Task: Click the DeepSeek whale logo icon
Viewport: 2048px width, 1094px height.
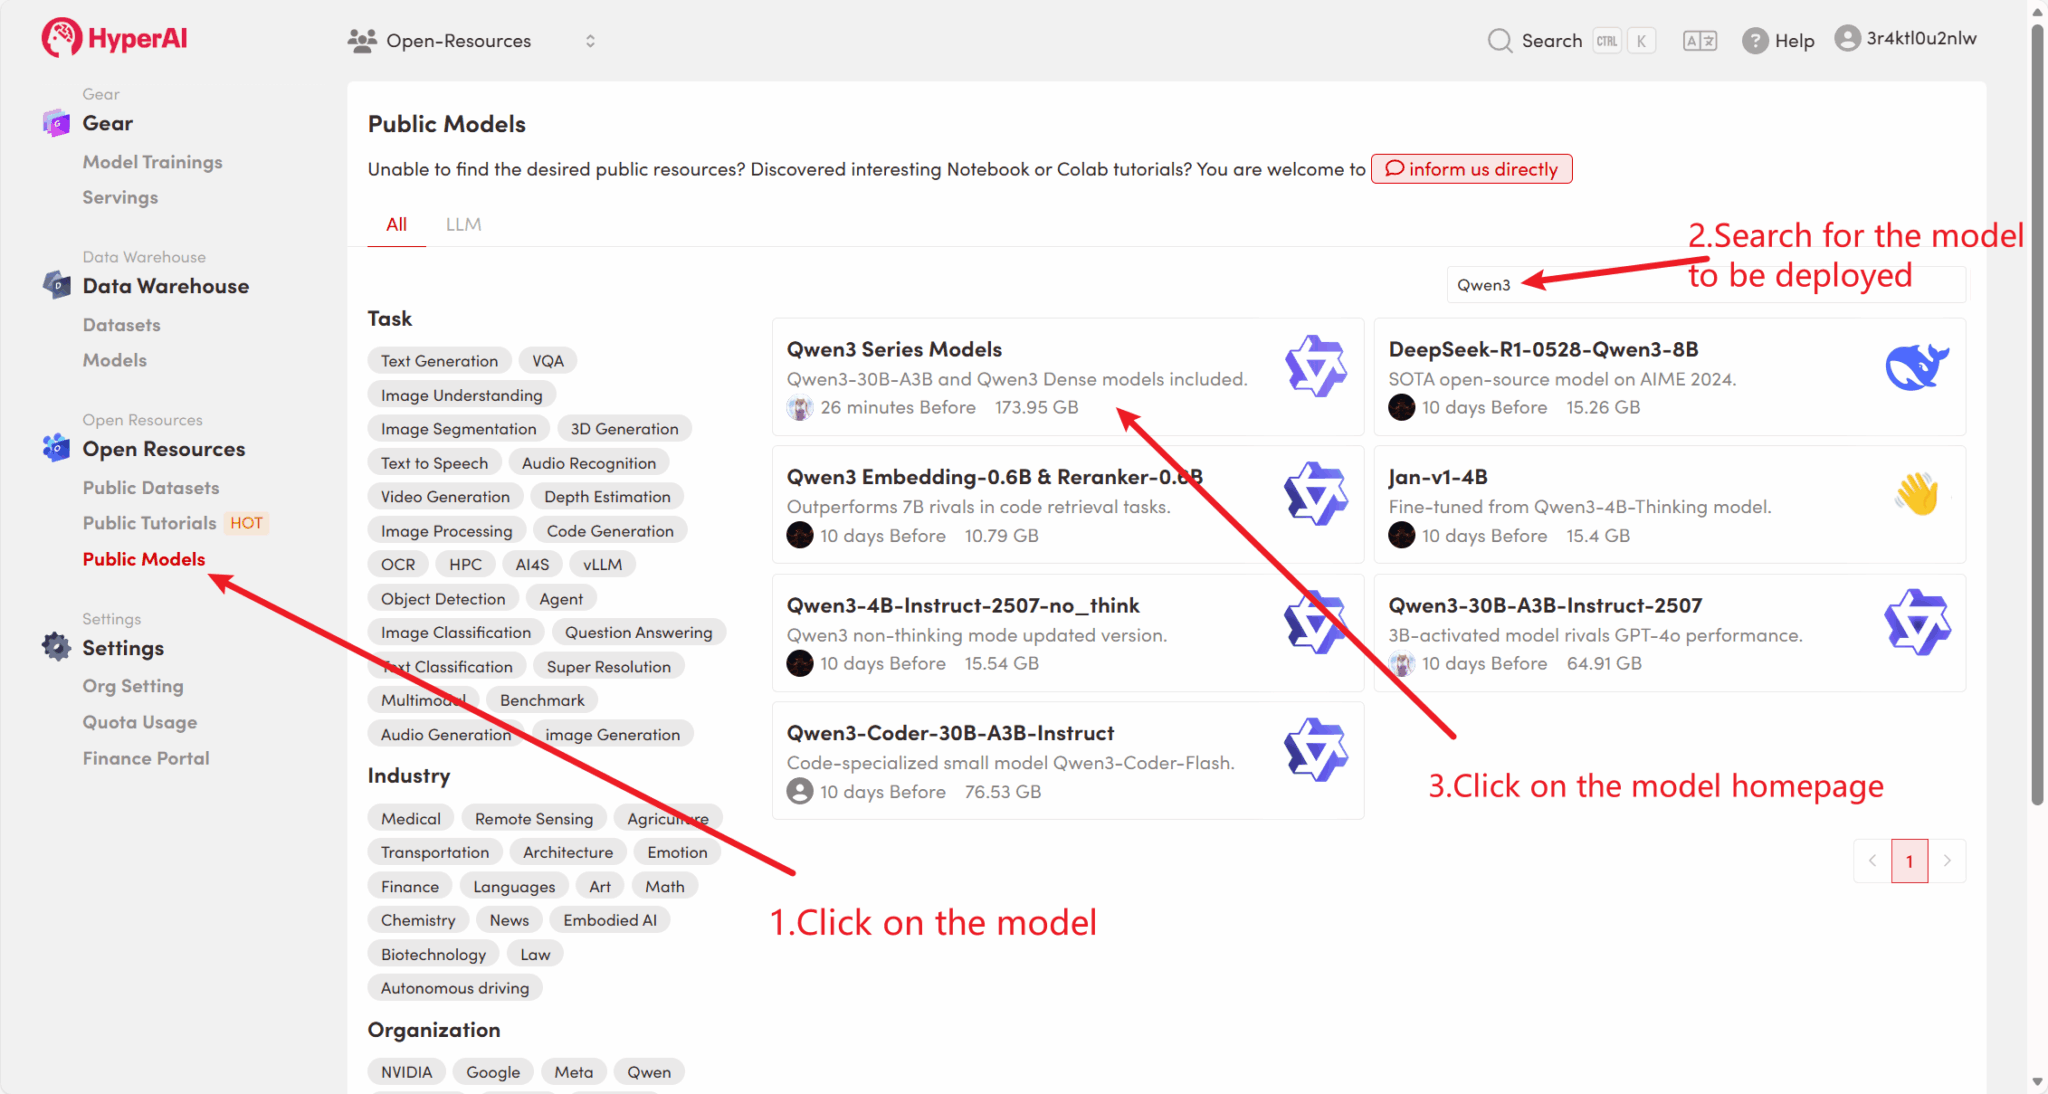Action: (x=1916, y=367)
